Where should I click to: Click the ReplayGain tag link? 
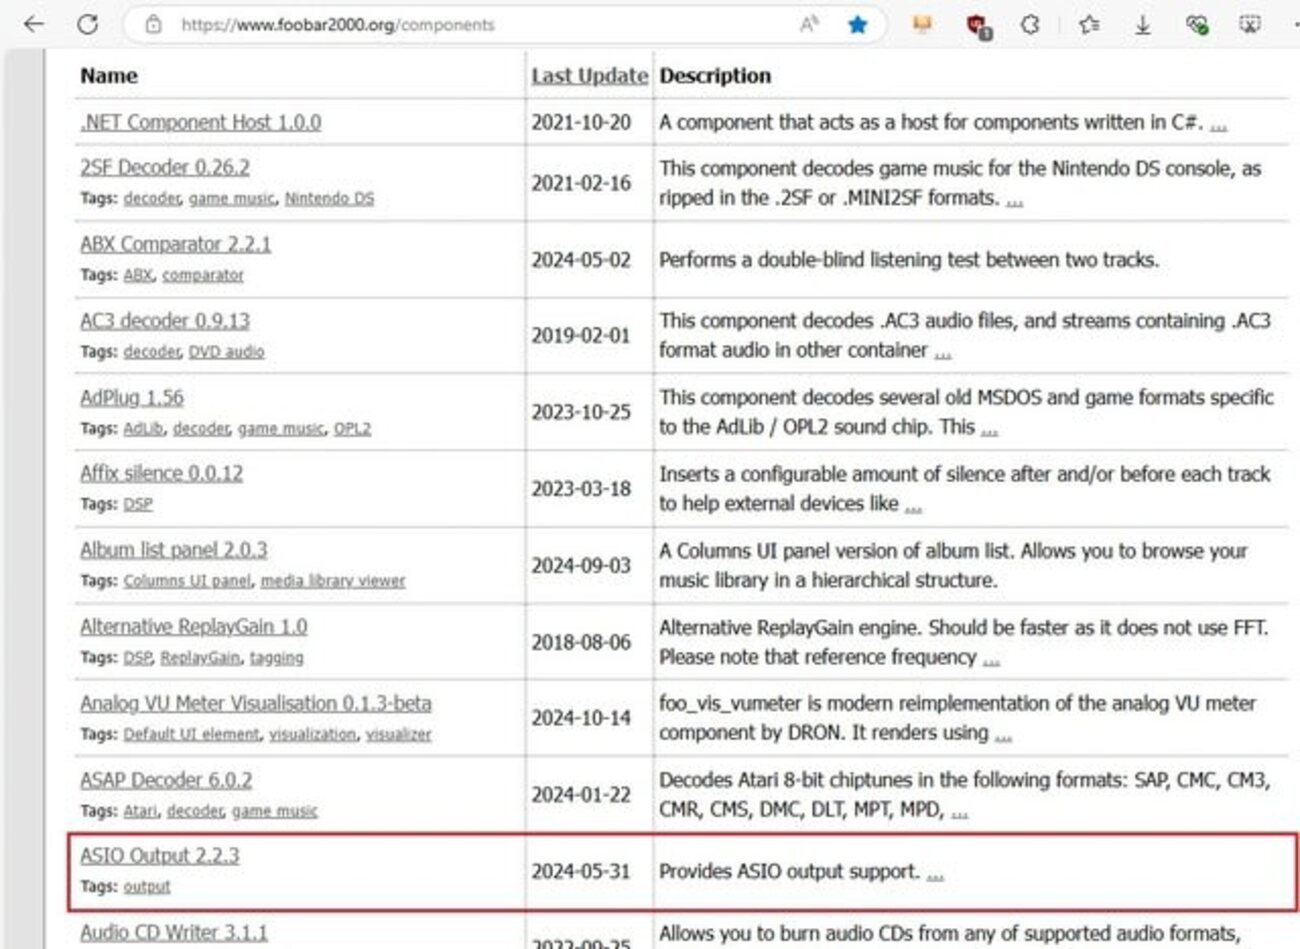click(x=200, y=658)
